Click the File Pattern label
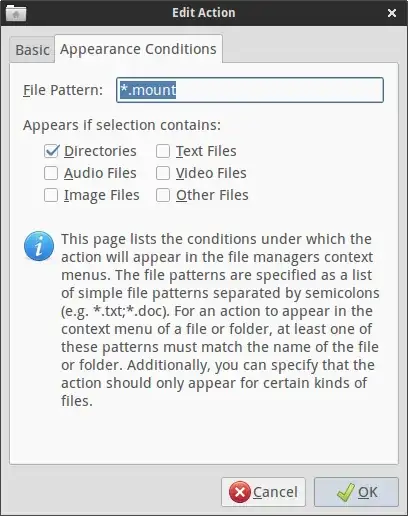The image size is (408, 516). click(63, 90)
